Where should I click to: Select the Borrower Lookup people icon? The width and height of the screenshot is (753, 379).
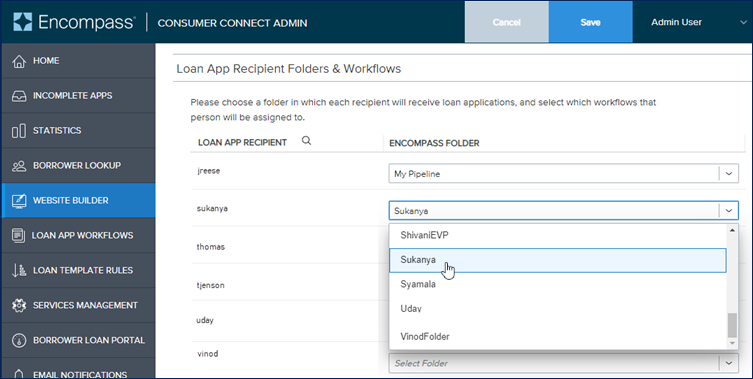[19, 166]
